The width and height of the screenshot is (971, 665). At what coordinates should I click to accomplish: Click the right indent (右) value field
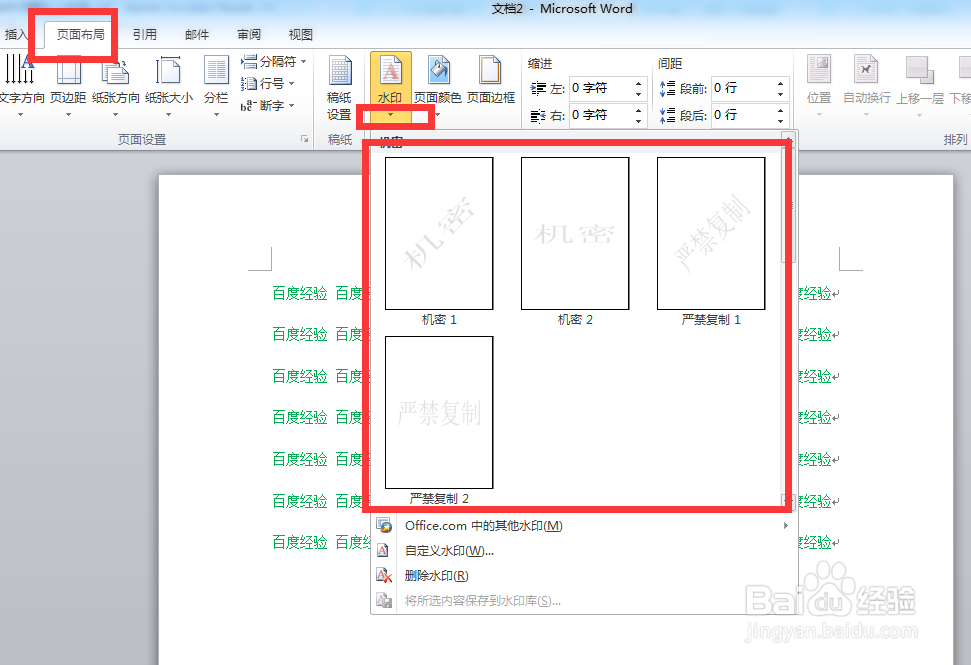pyautogui.click(x=601, y=115)
